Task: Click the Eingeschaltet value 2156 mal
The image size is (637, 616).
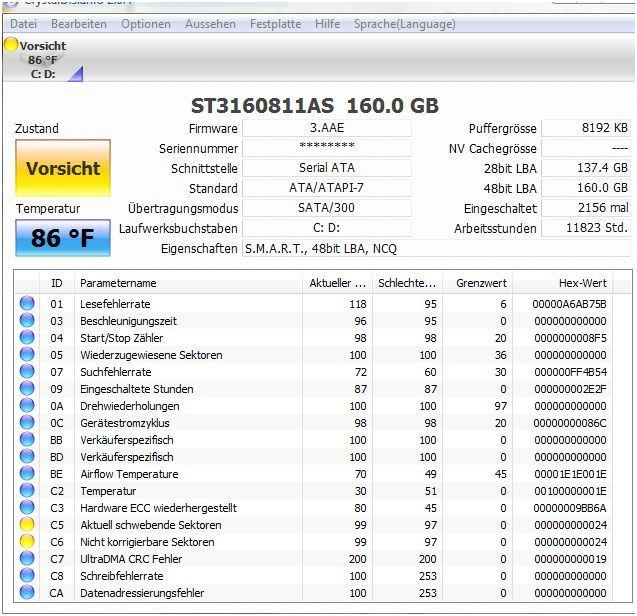Action: [586, 208]
